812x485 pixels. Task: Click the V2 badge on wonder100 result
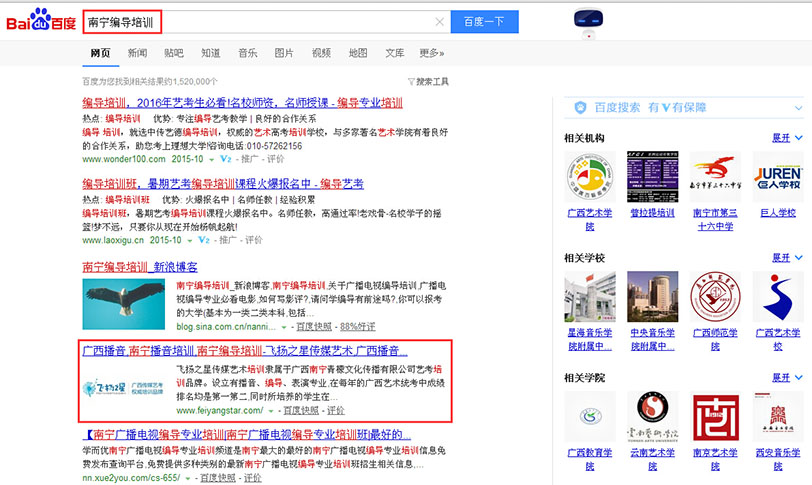(226, 159)
